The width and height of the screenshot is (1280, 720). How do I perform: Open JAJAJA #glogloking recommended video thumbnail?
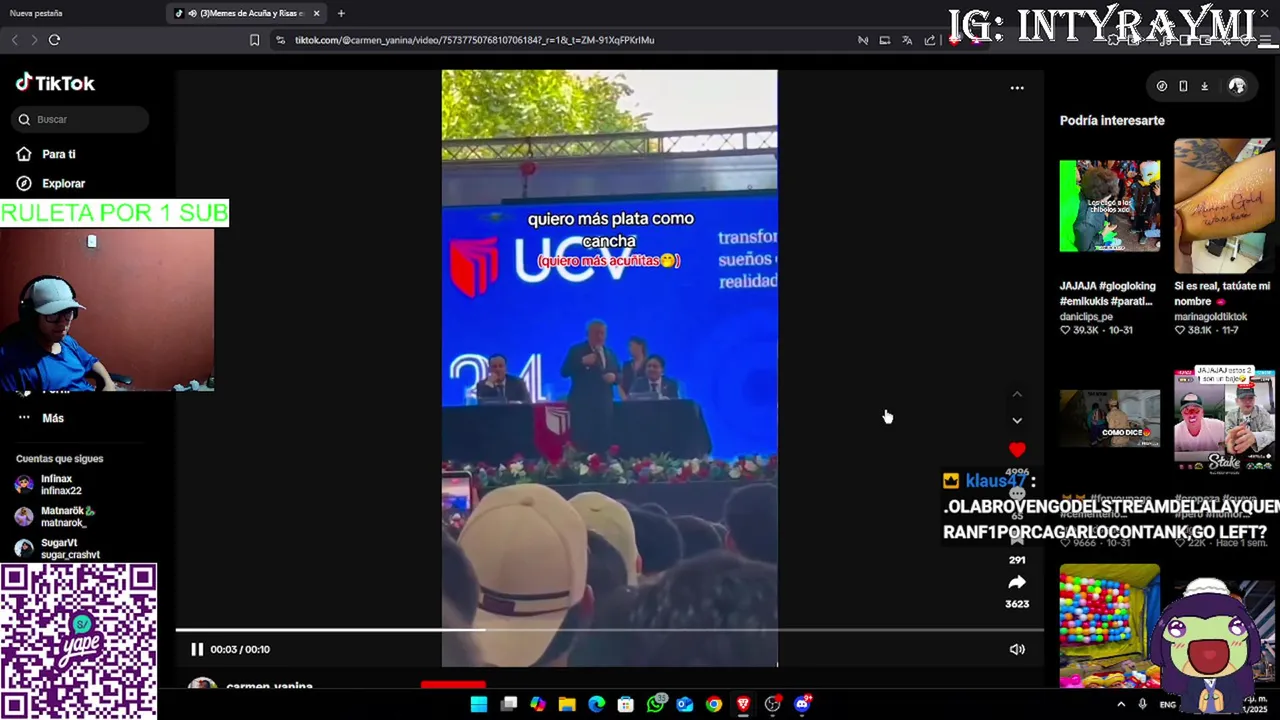pyautogui.click(x=1110, y=206)
